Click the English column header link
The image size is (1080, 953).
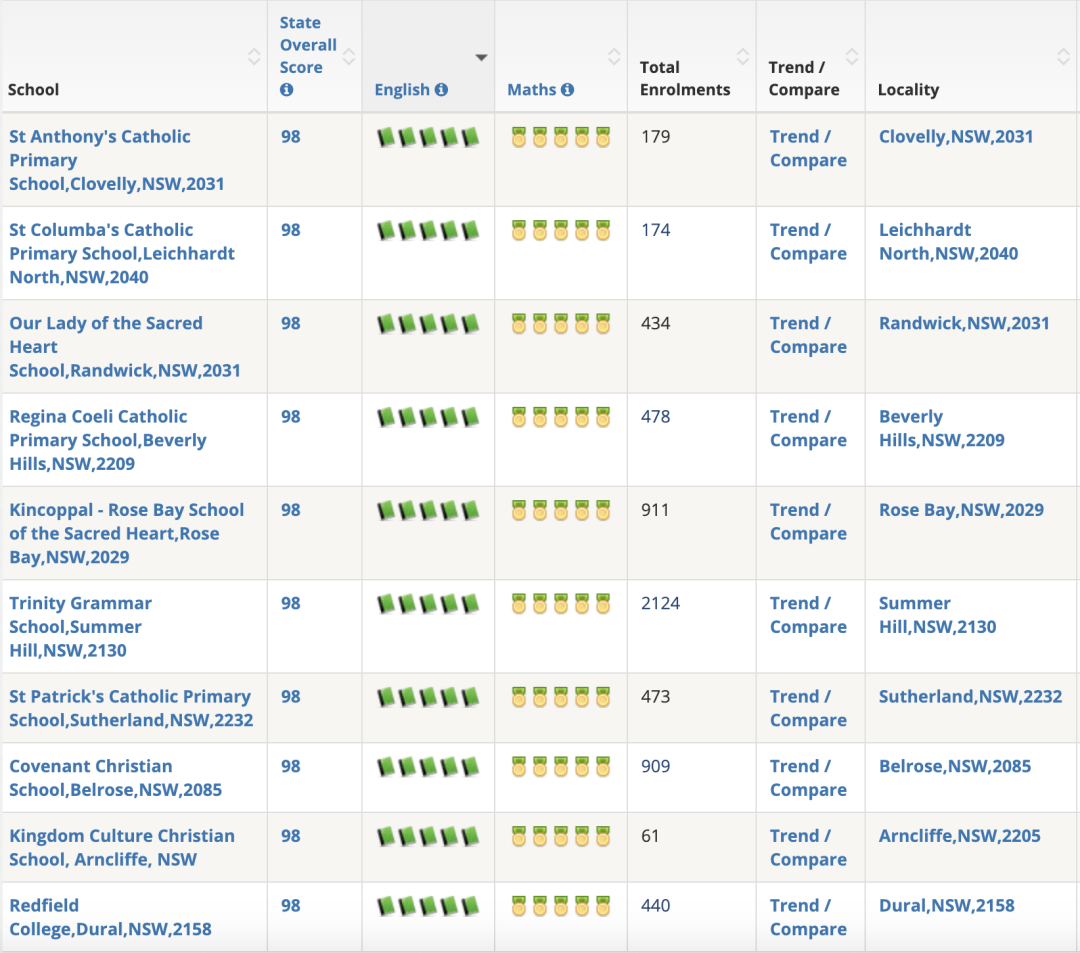point(402,90)
